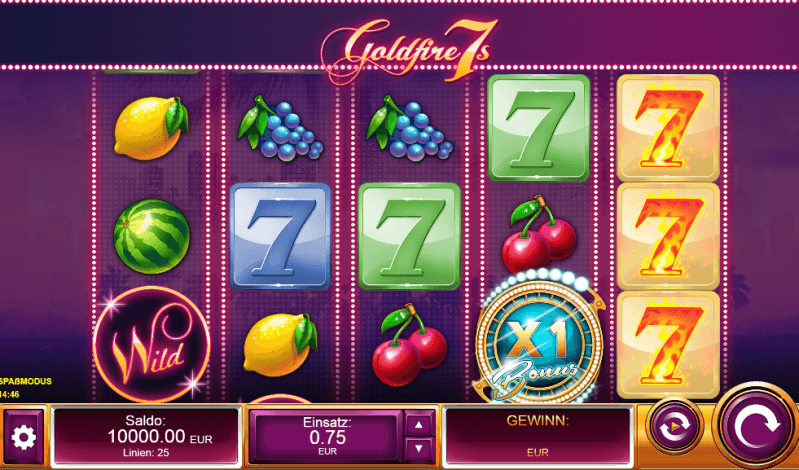Image resolution: width=799 pixels, height=470 pixels.
Task: Click the Saldo balance panel
Action: (146, 436)
